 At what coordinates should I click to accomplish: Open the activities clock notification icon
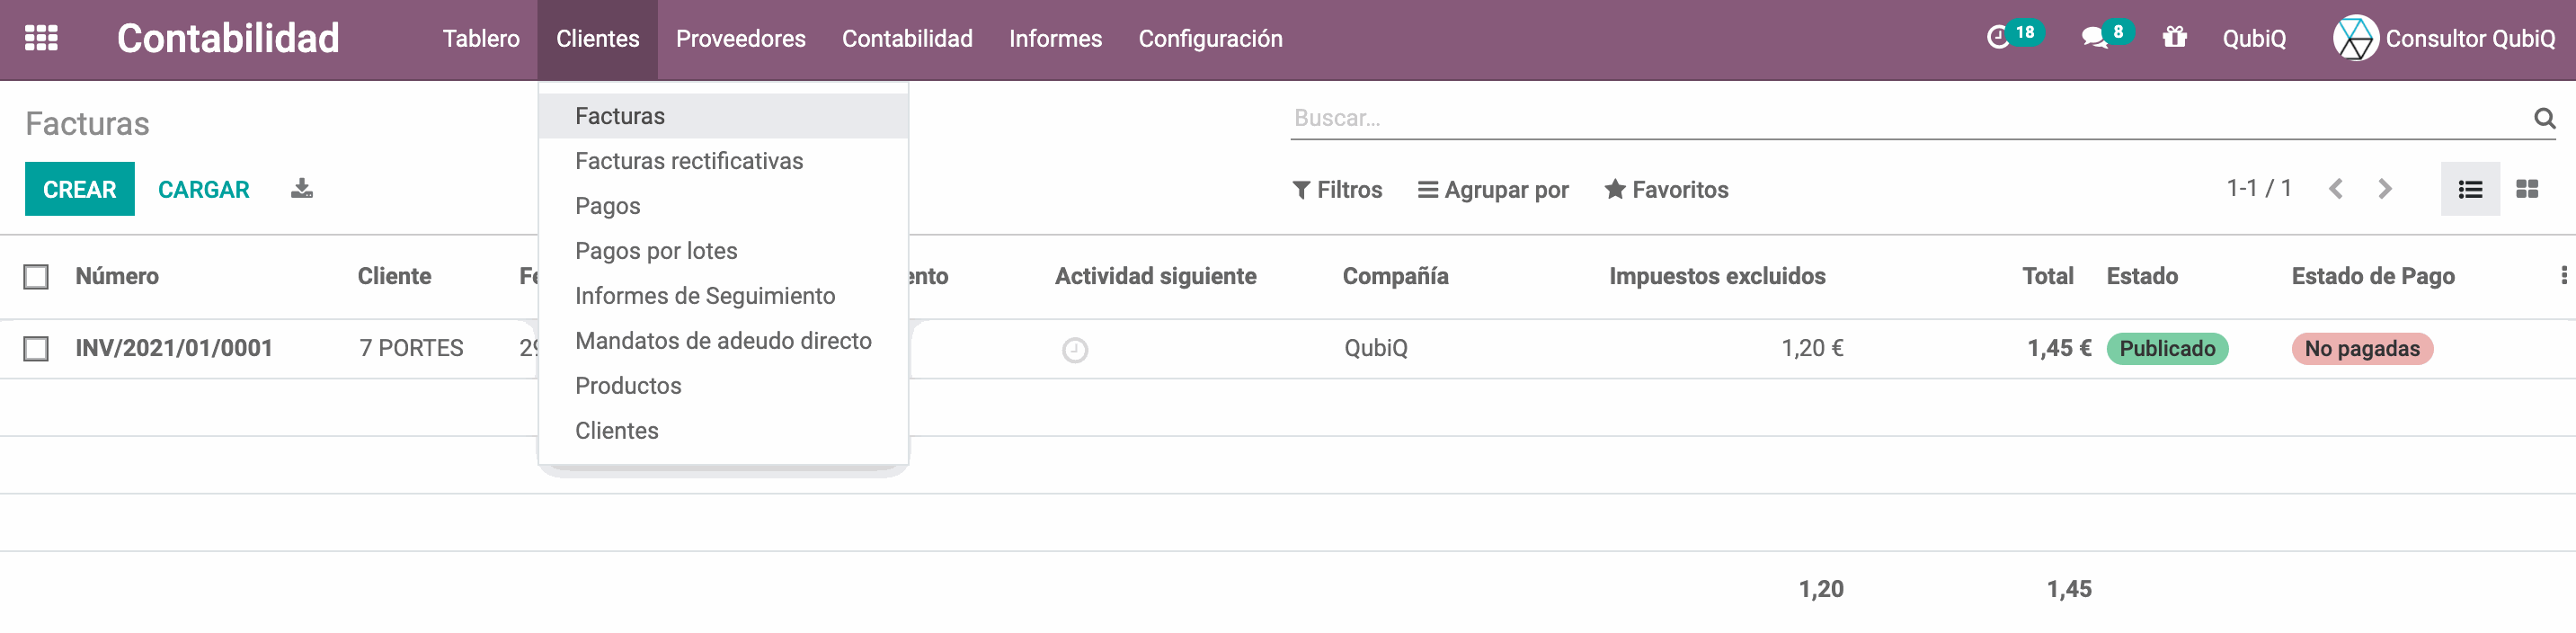tap(1997, 38)
